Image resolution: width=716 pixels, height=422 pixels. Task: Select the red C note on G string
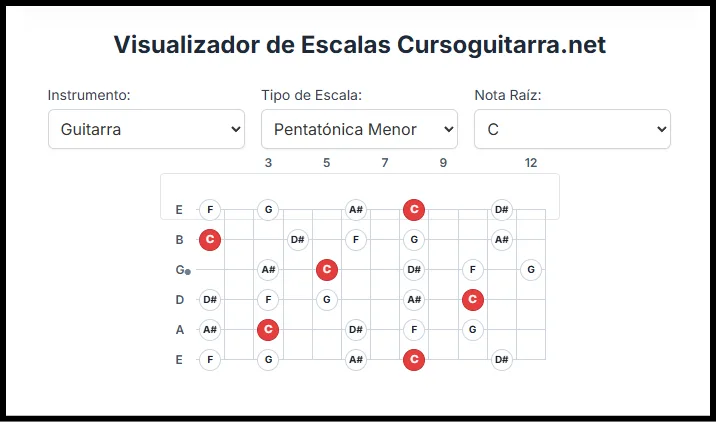point(326,269)
